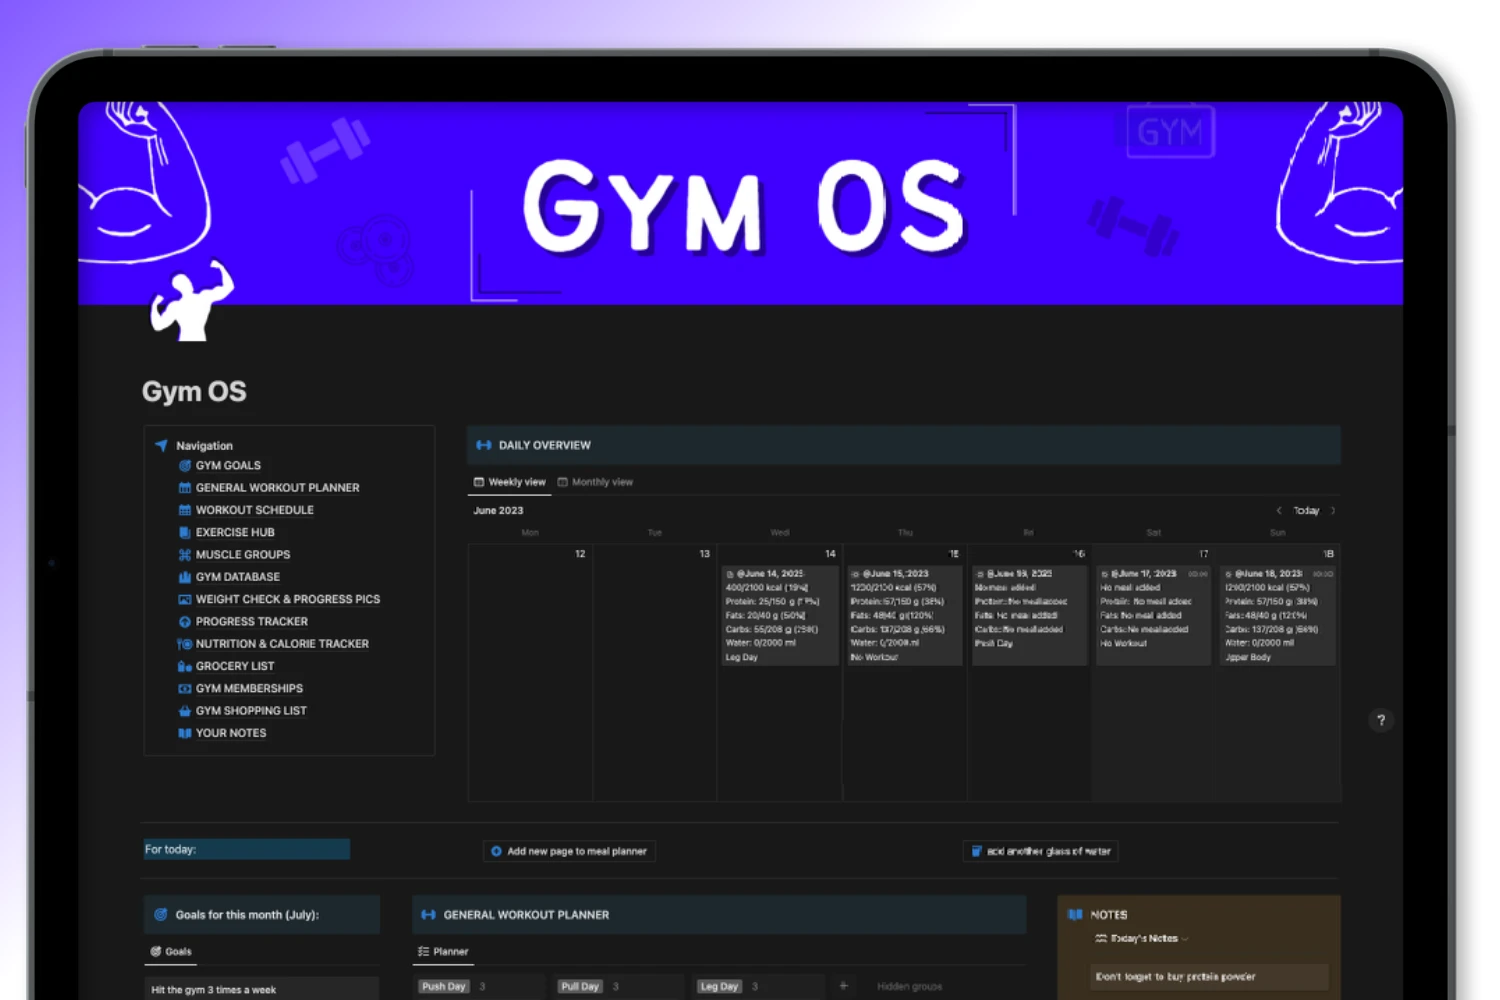Open the June 18, 2023 Upper Body card
Viewport: 1500px width, 1000px height.
tap(1278, 615)
